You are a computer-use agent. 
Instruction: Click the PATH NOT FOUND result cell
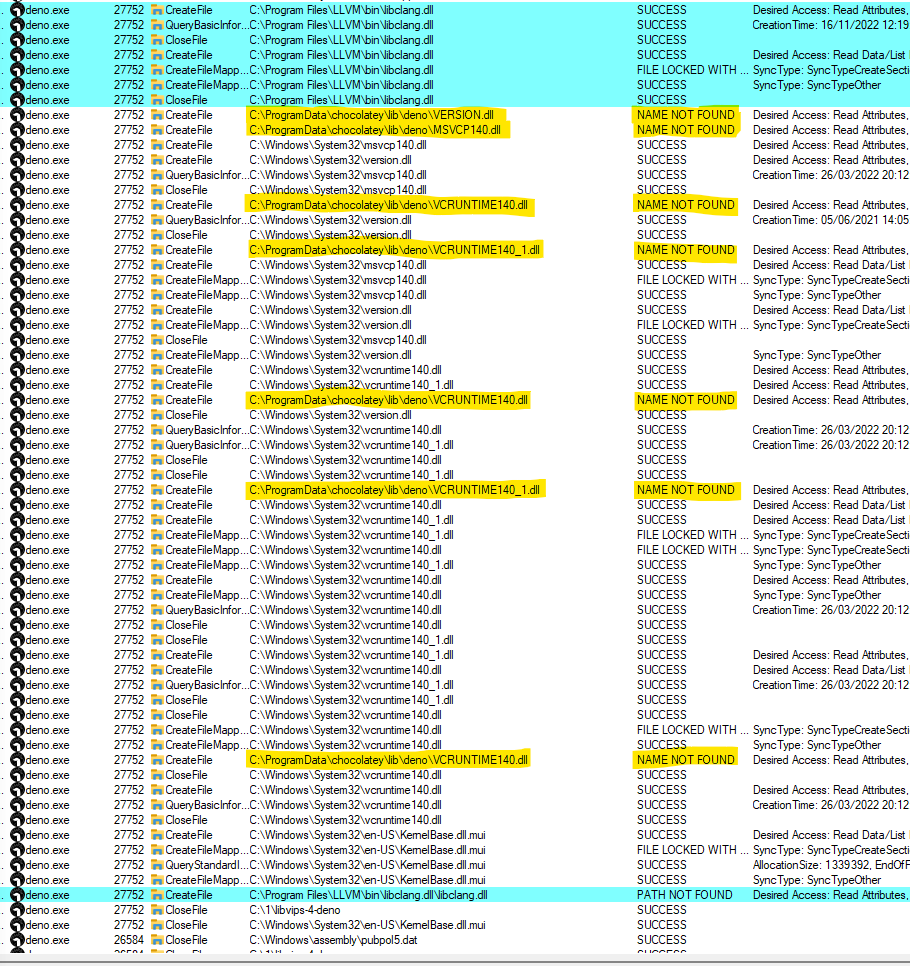[x=685, y=895]
